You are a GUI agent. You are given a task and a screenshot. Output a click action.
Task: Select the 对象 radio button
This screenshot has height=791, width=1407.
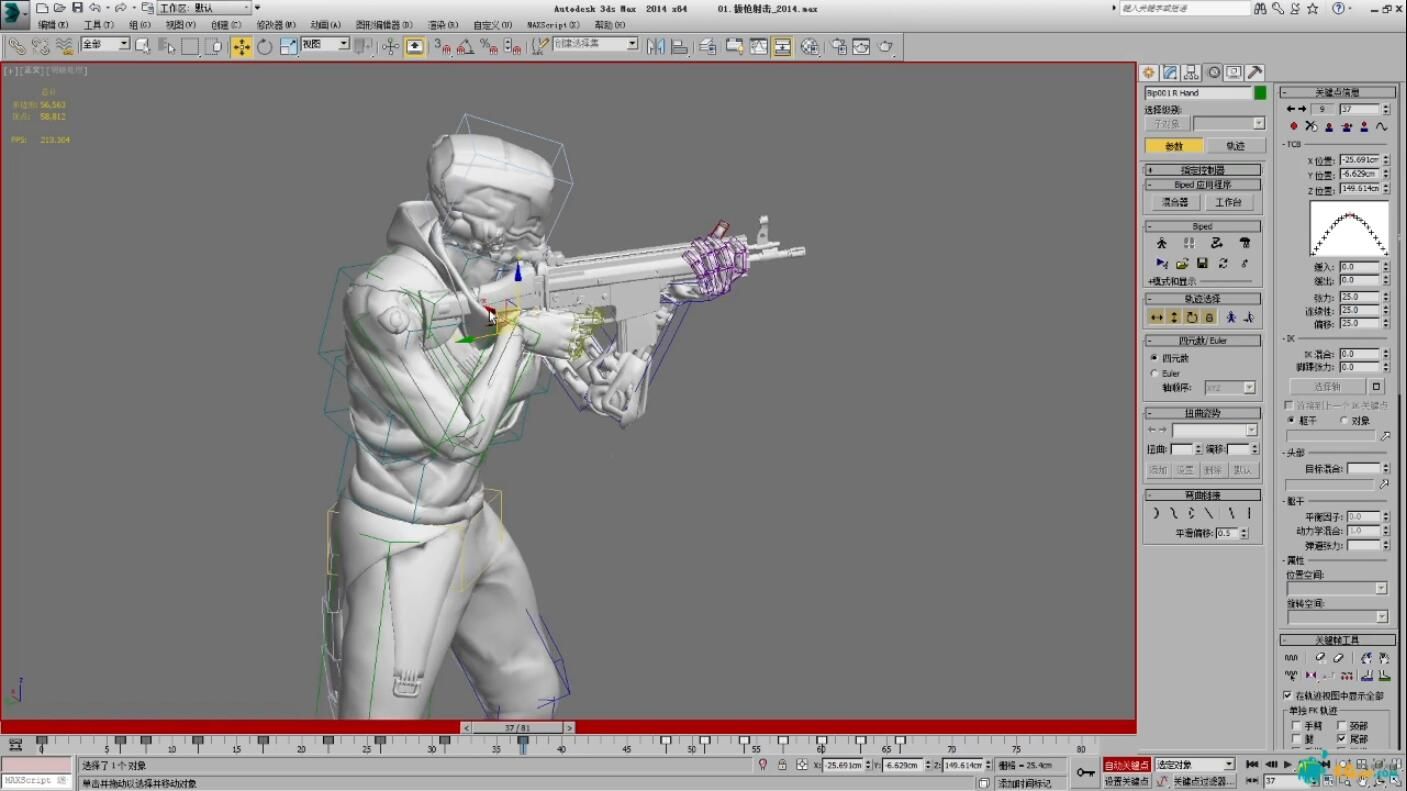1343,420
